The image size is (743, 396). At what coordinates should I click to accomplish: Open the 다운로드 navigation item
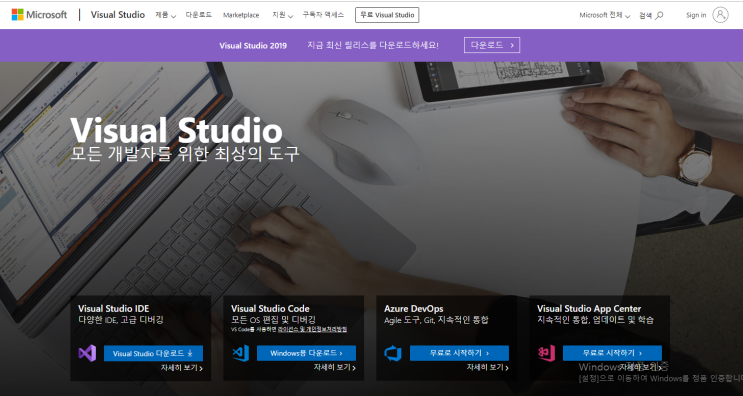(x=199, y=15)
